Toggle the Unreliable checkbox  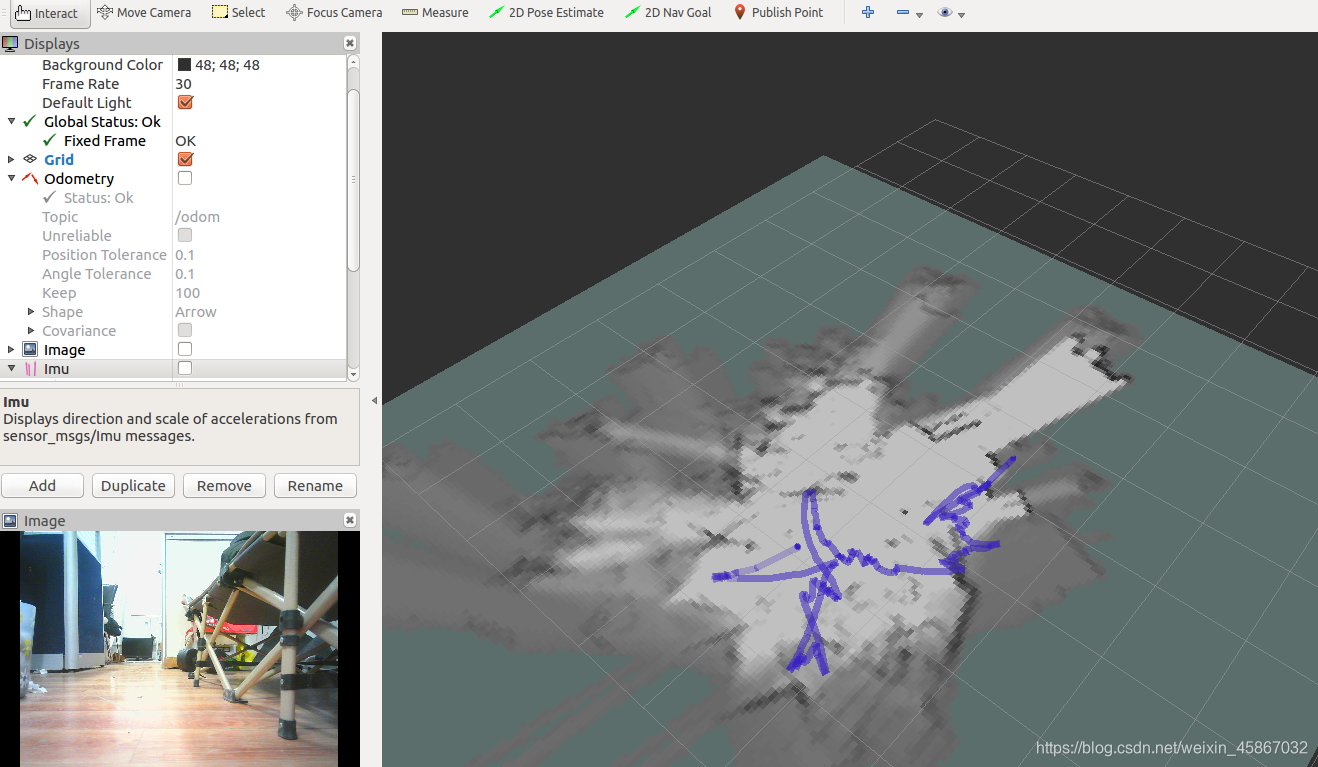[x=185, y=235]
